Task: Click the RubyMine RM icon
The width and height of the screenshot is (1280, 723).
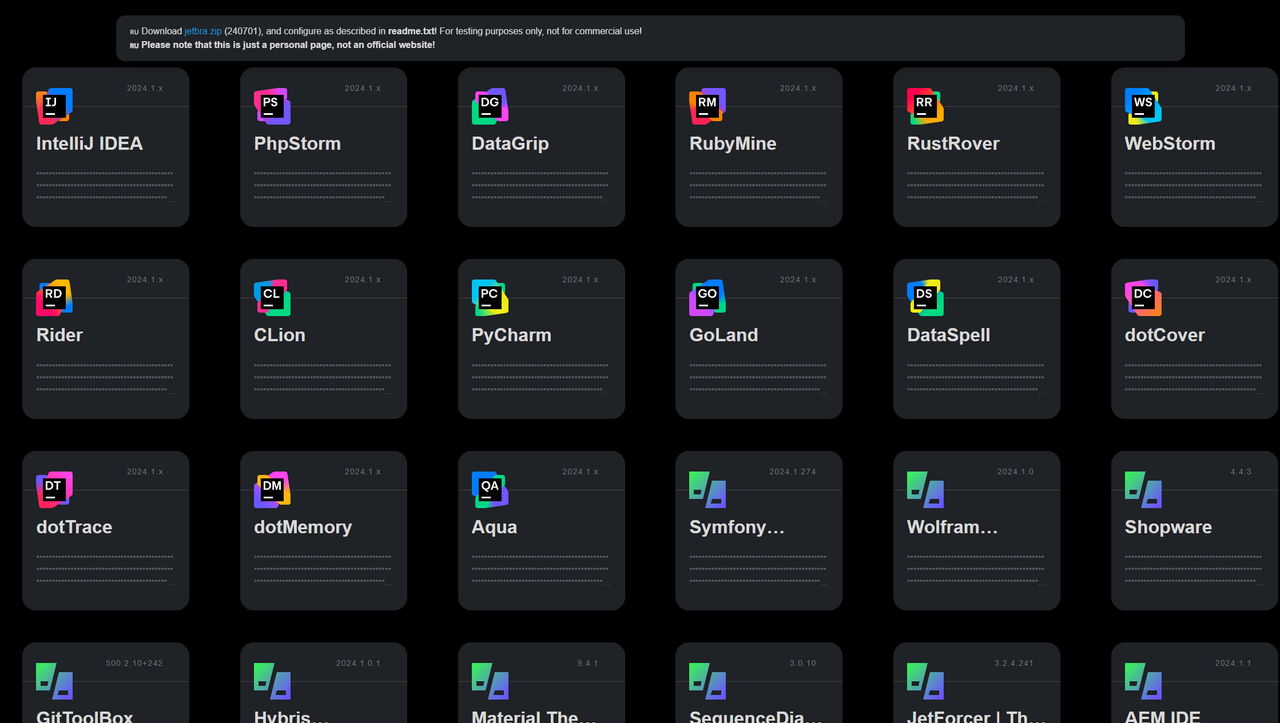Action: click(707, 106)
